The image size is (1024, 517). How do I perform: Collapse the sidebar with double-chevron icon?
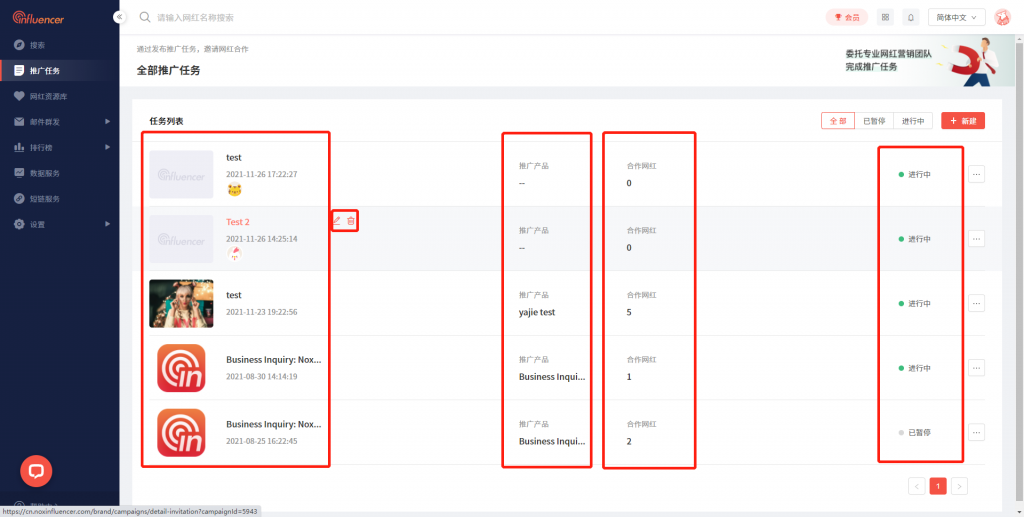[x=120, y=17]
